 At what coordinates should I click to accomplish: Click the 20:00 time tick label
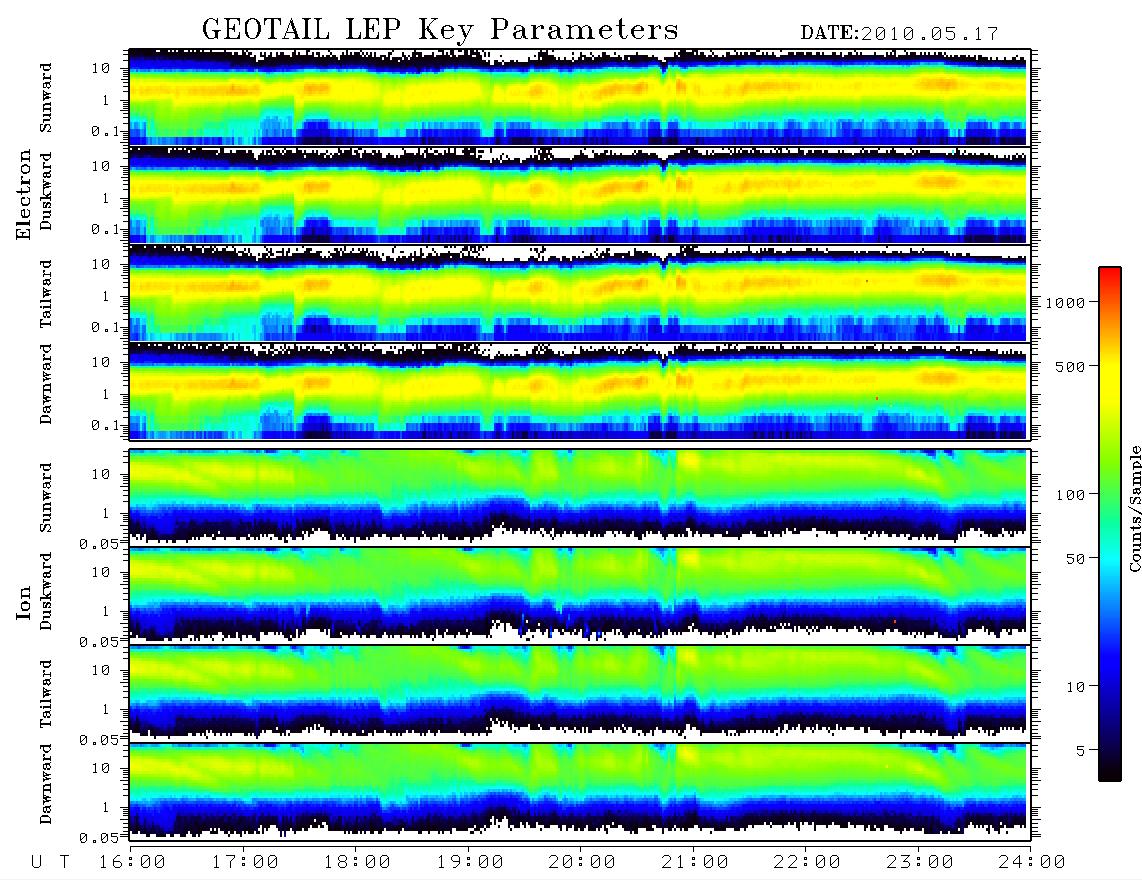[x=582, y=862]
